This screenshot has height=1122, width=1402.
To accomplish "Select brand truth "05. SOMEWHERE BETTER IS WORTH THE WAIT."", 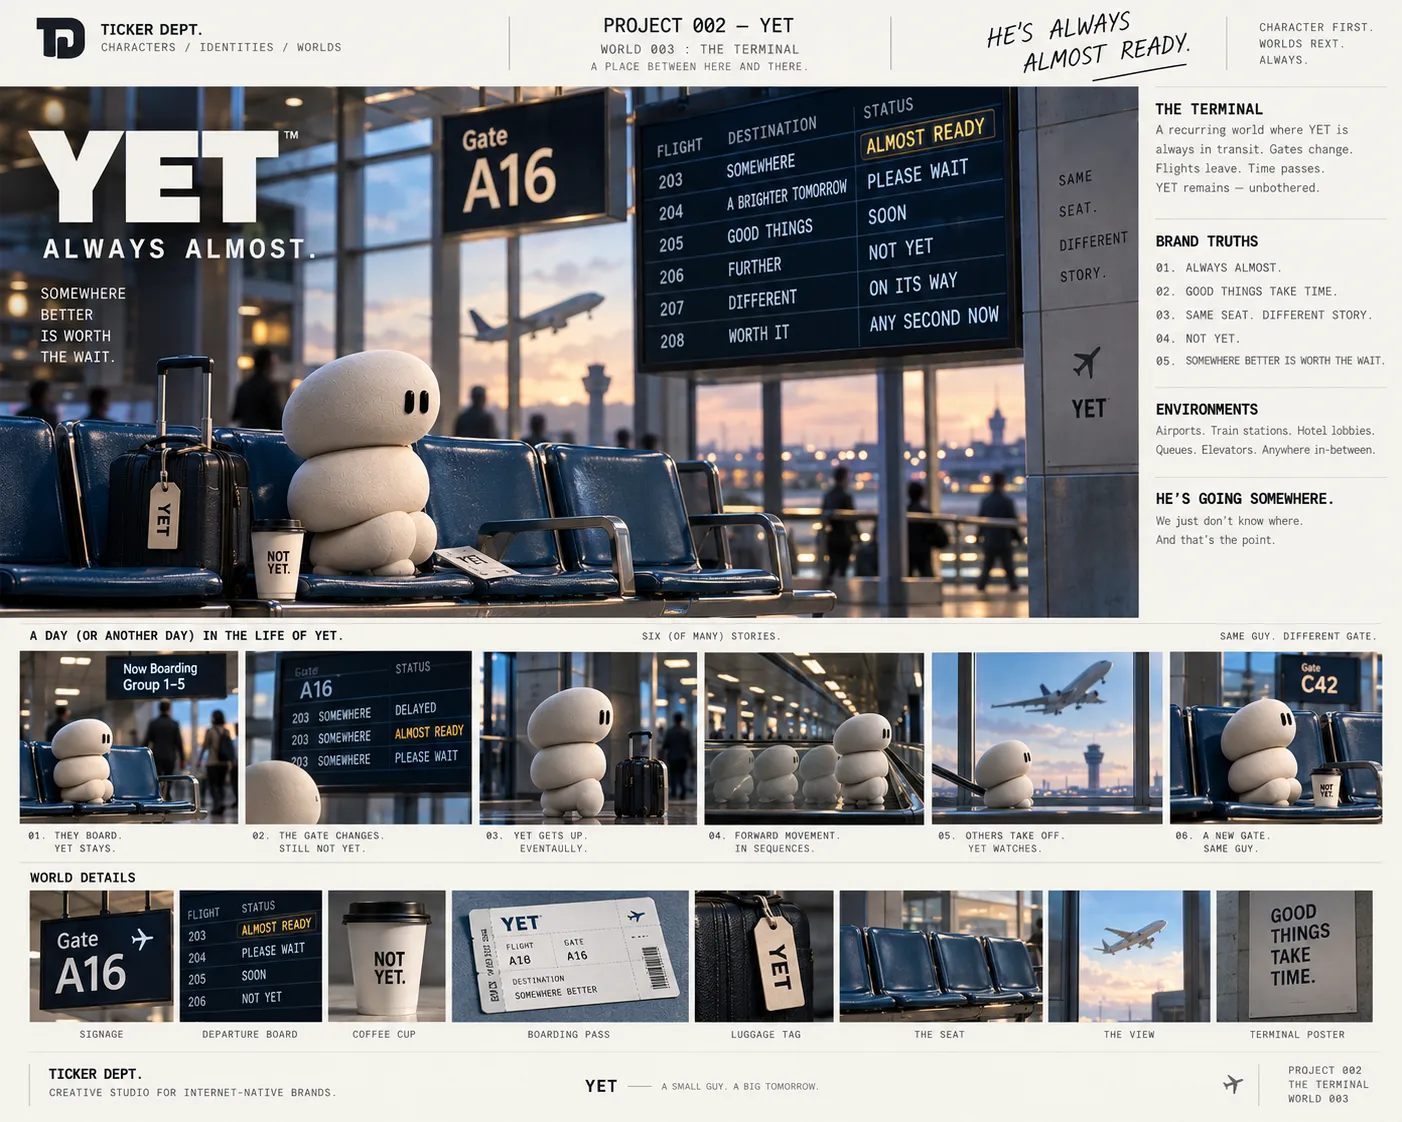I will [1270, 361].
